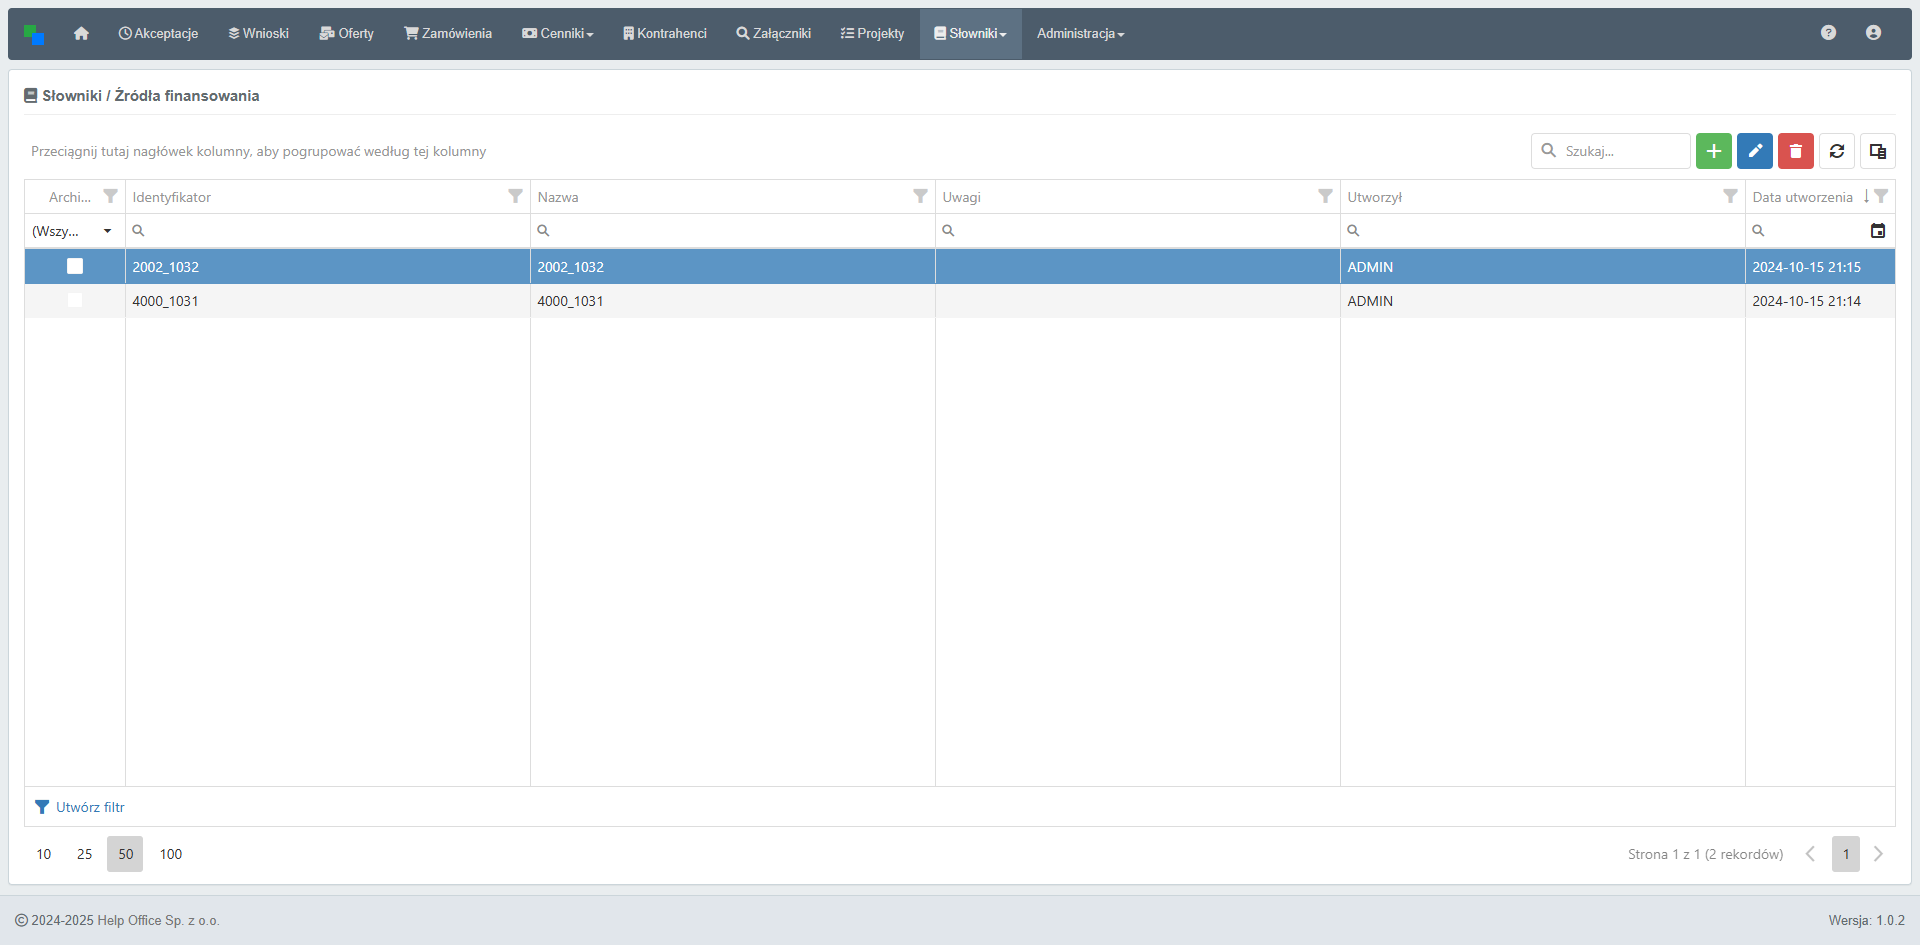Click the red delete trash button

(1795, 151)
